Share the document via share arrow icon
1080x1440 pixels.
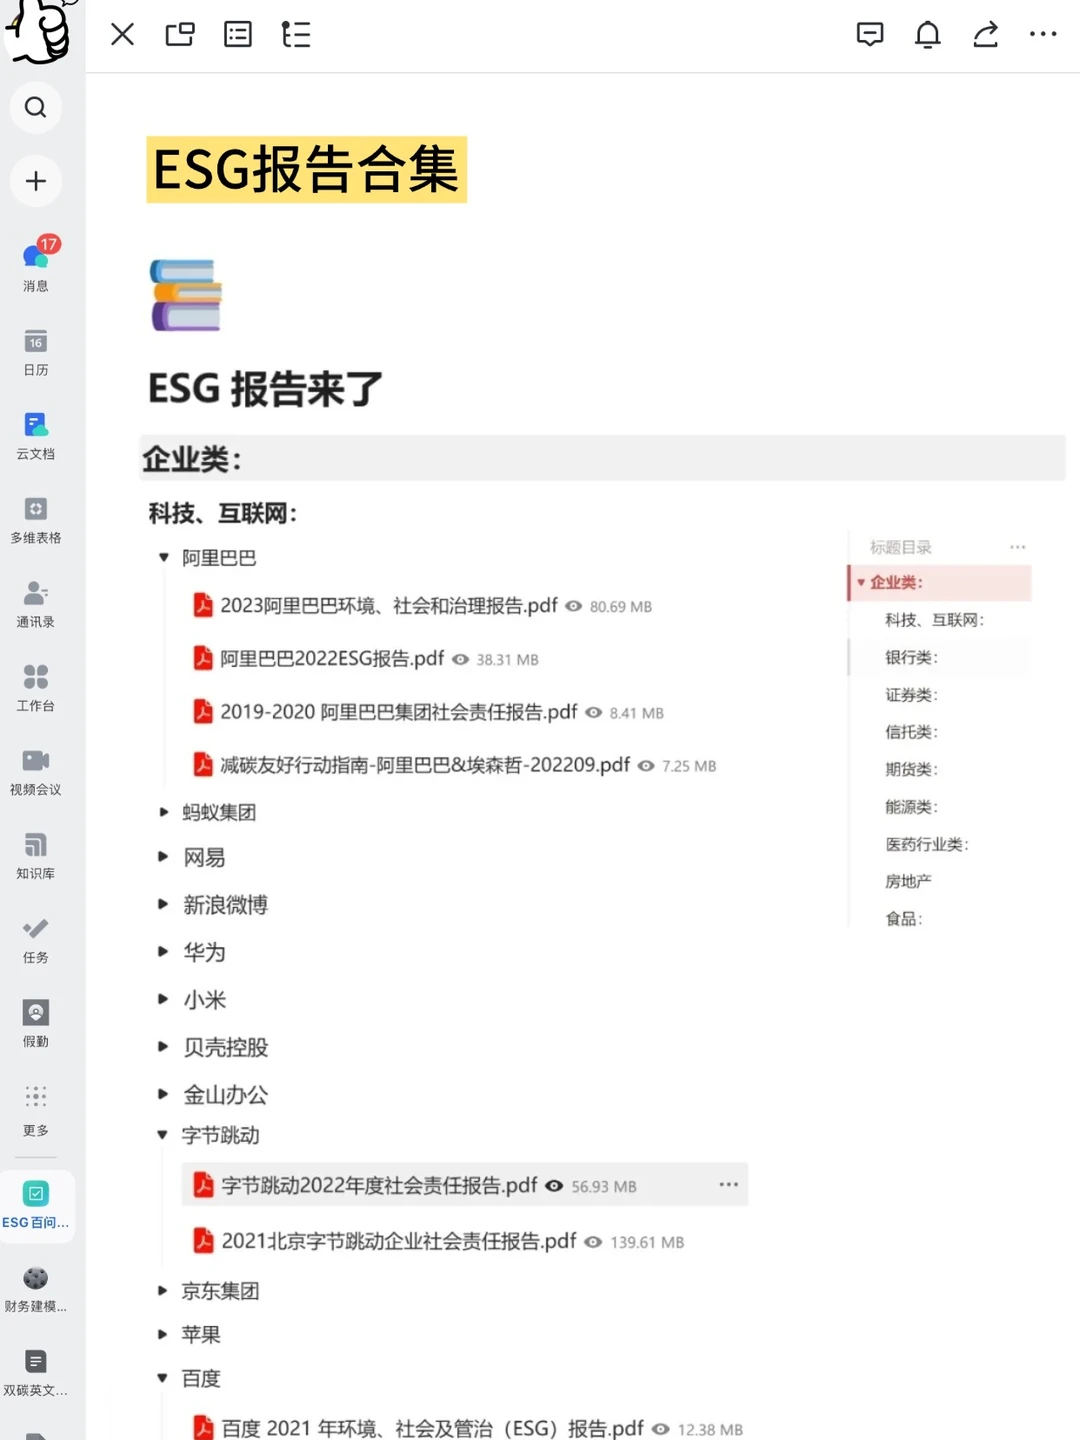[986, 35]
